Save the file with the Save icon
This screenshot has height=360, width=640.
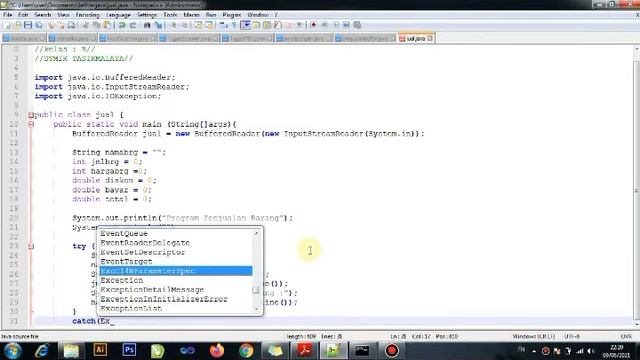(28, 25)
